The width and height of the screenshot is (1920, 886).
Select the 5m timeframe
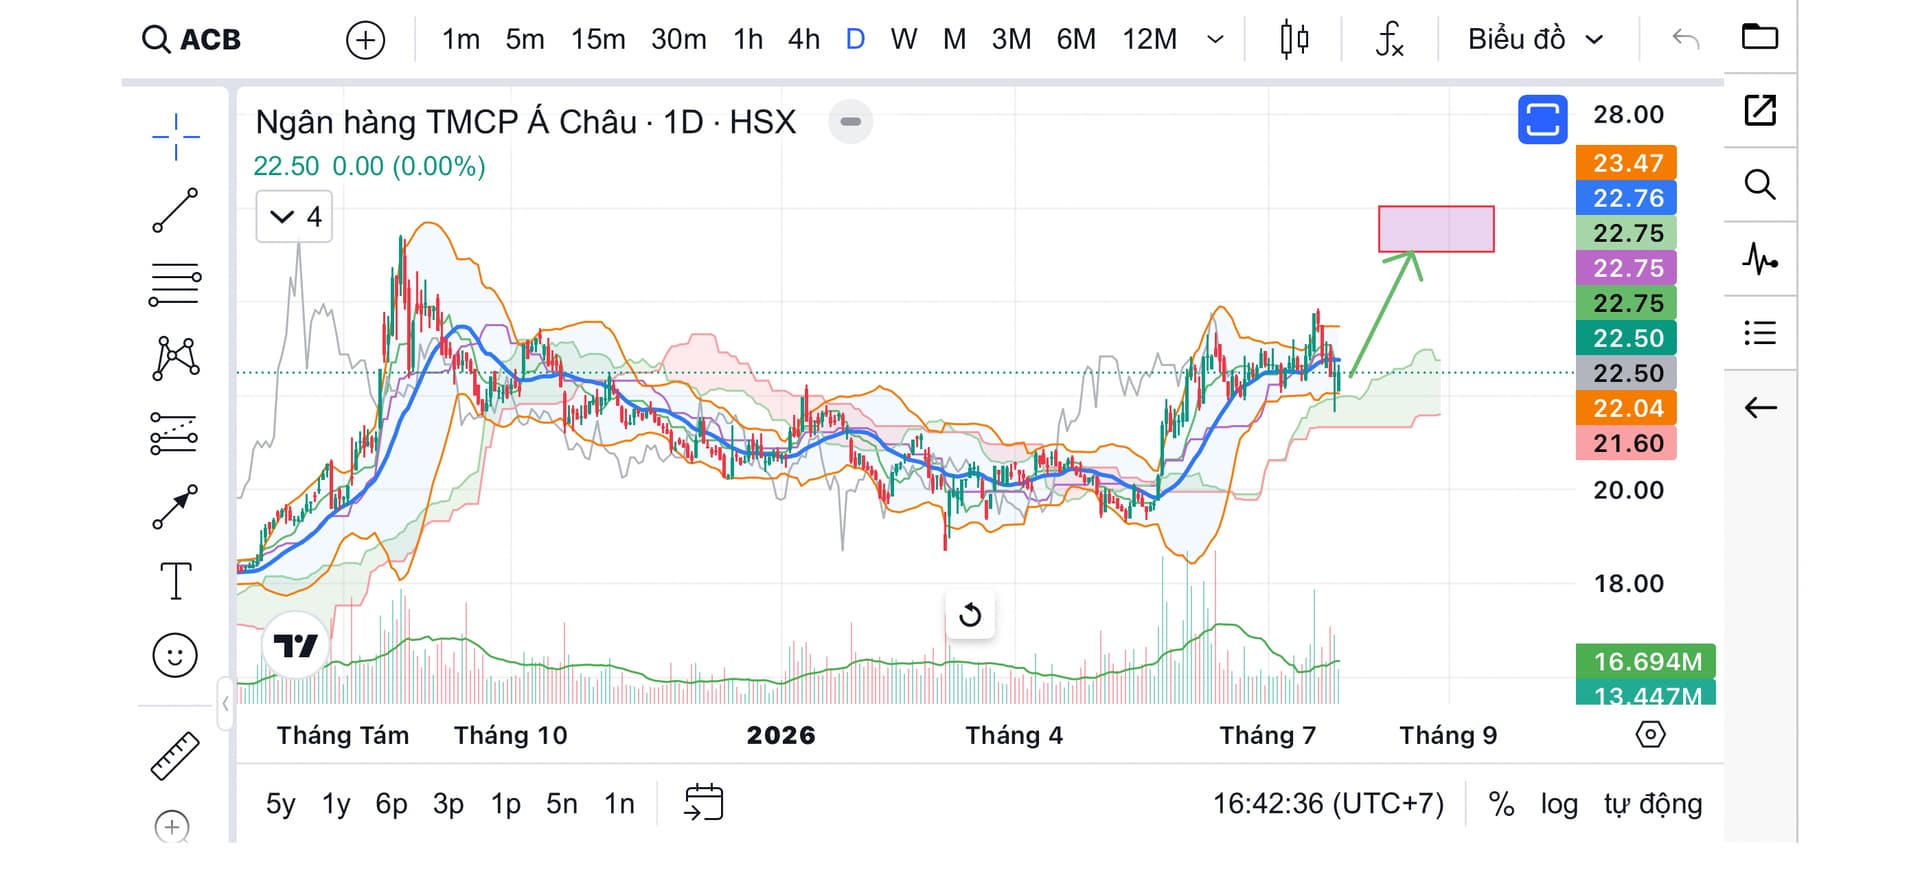point(525,40)
